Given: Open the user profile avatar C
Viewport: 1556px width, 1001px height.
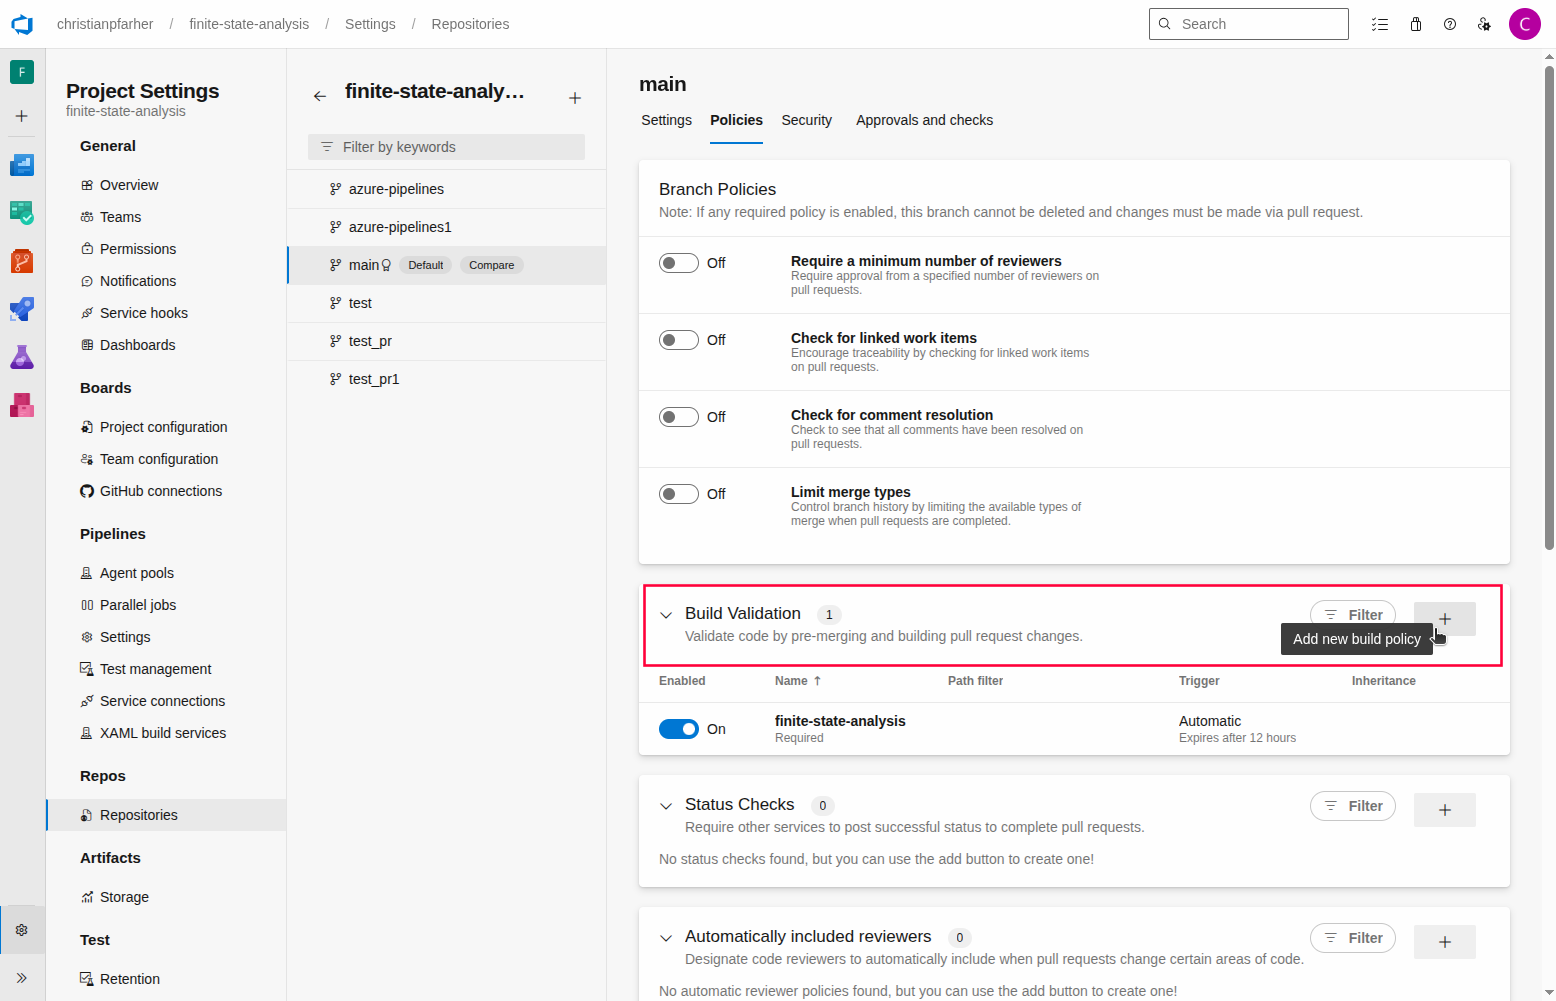Looking at the screenshot, I should (1525, 24).
